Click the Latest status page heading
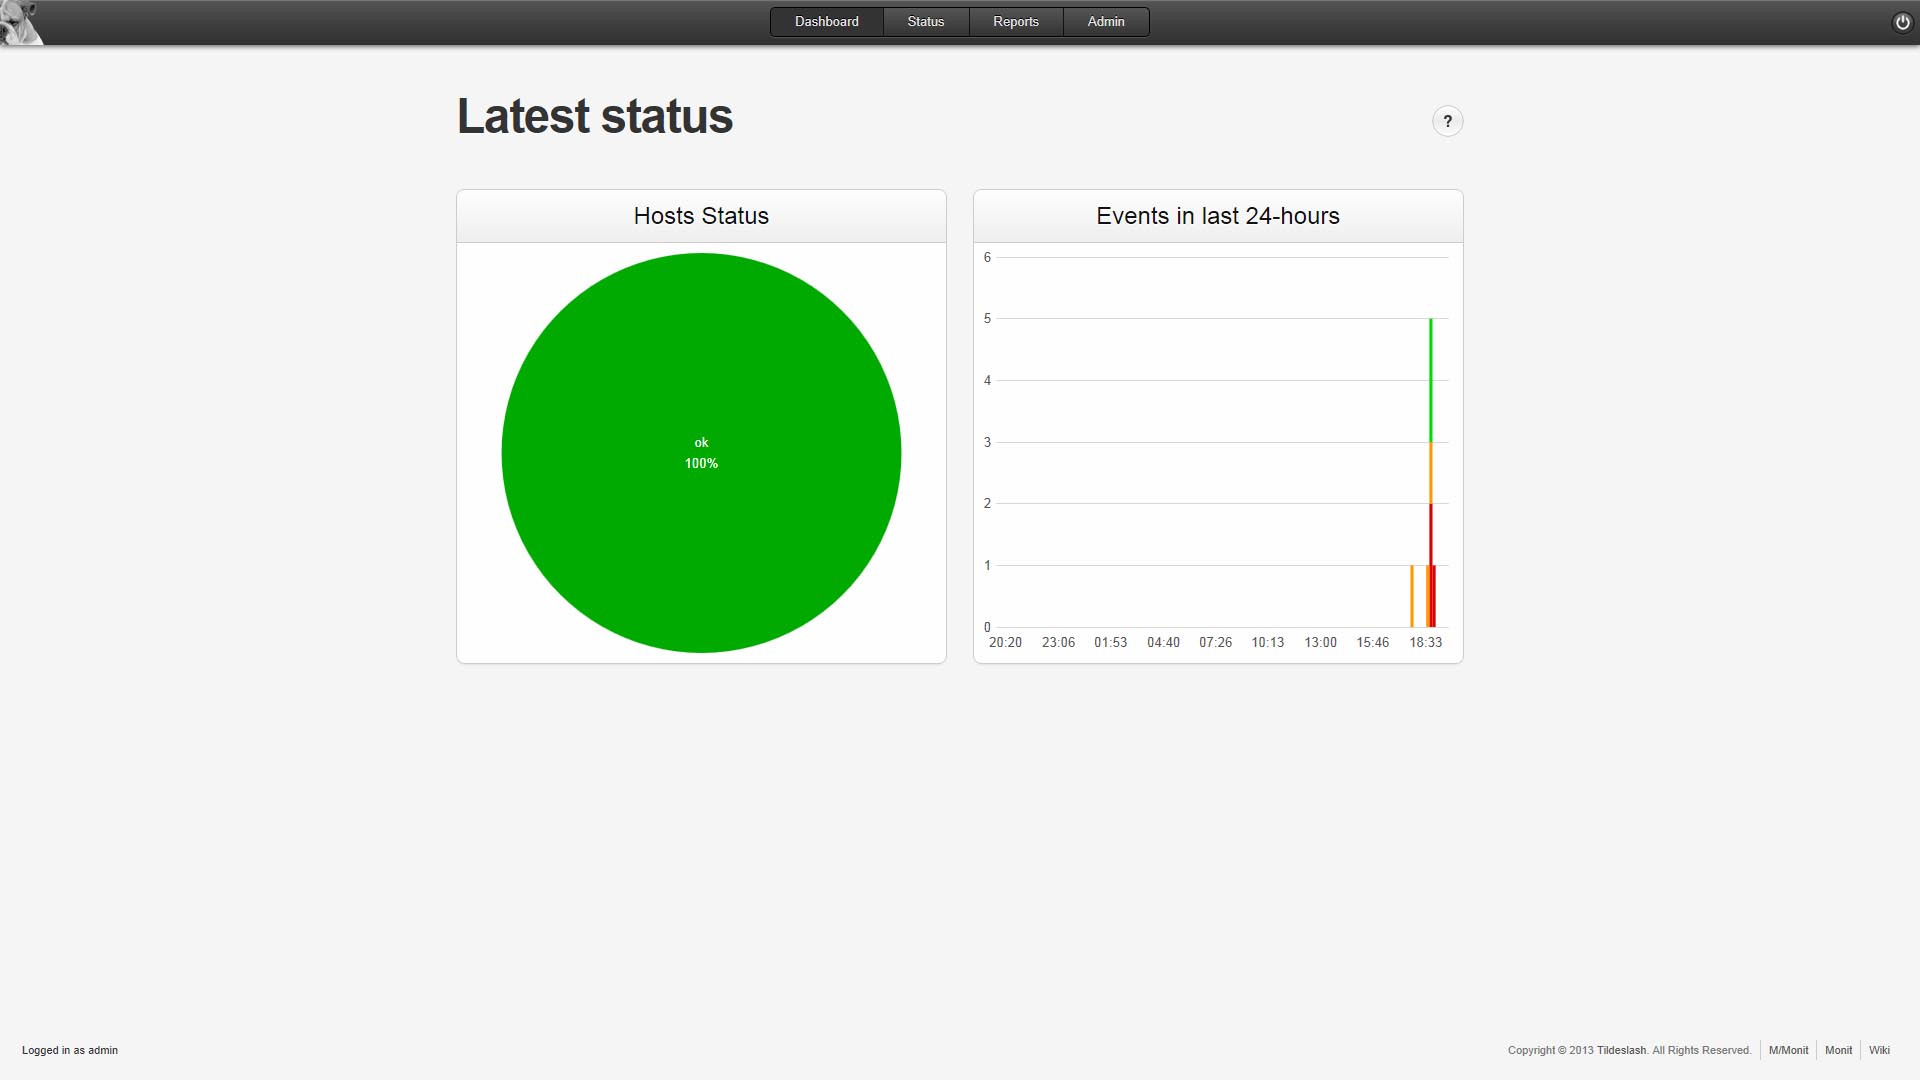 594,116
